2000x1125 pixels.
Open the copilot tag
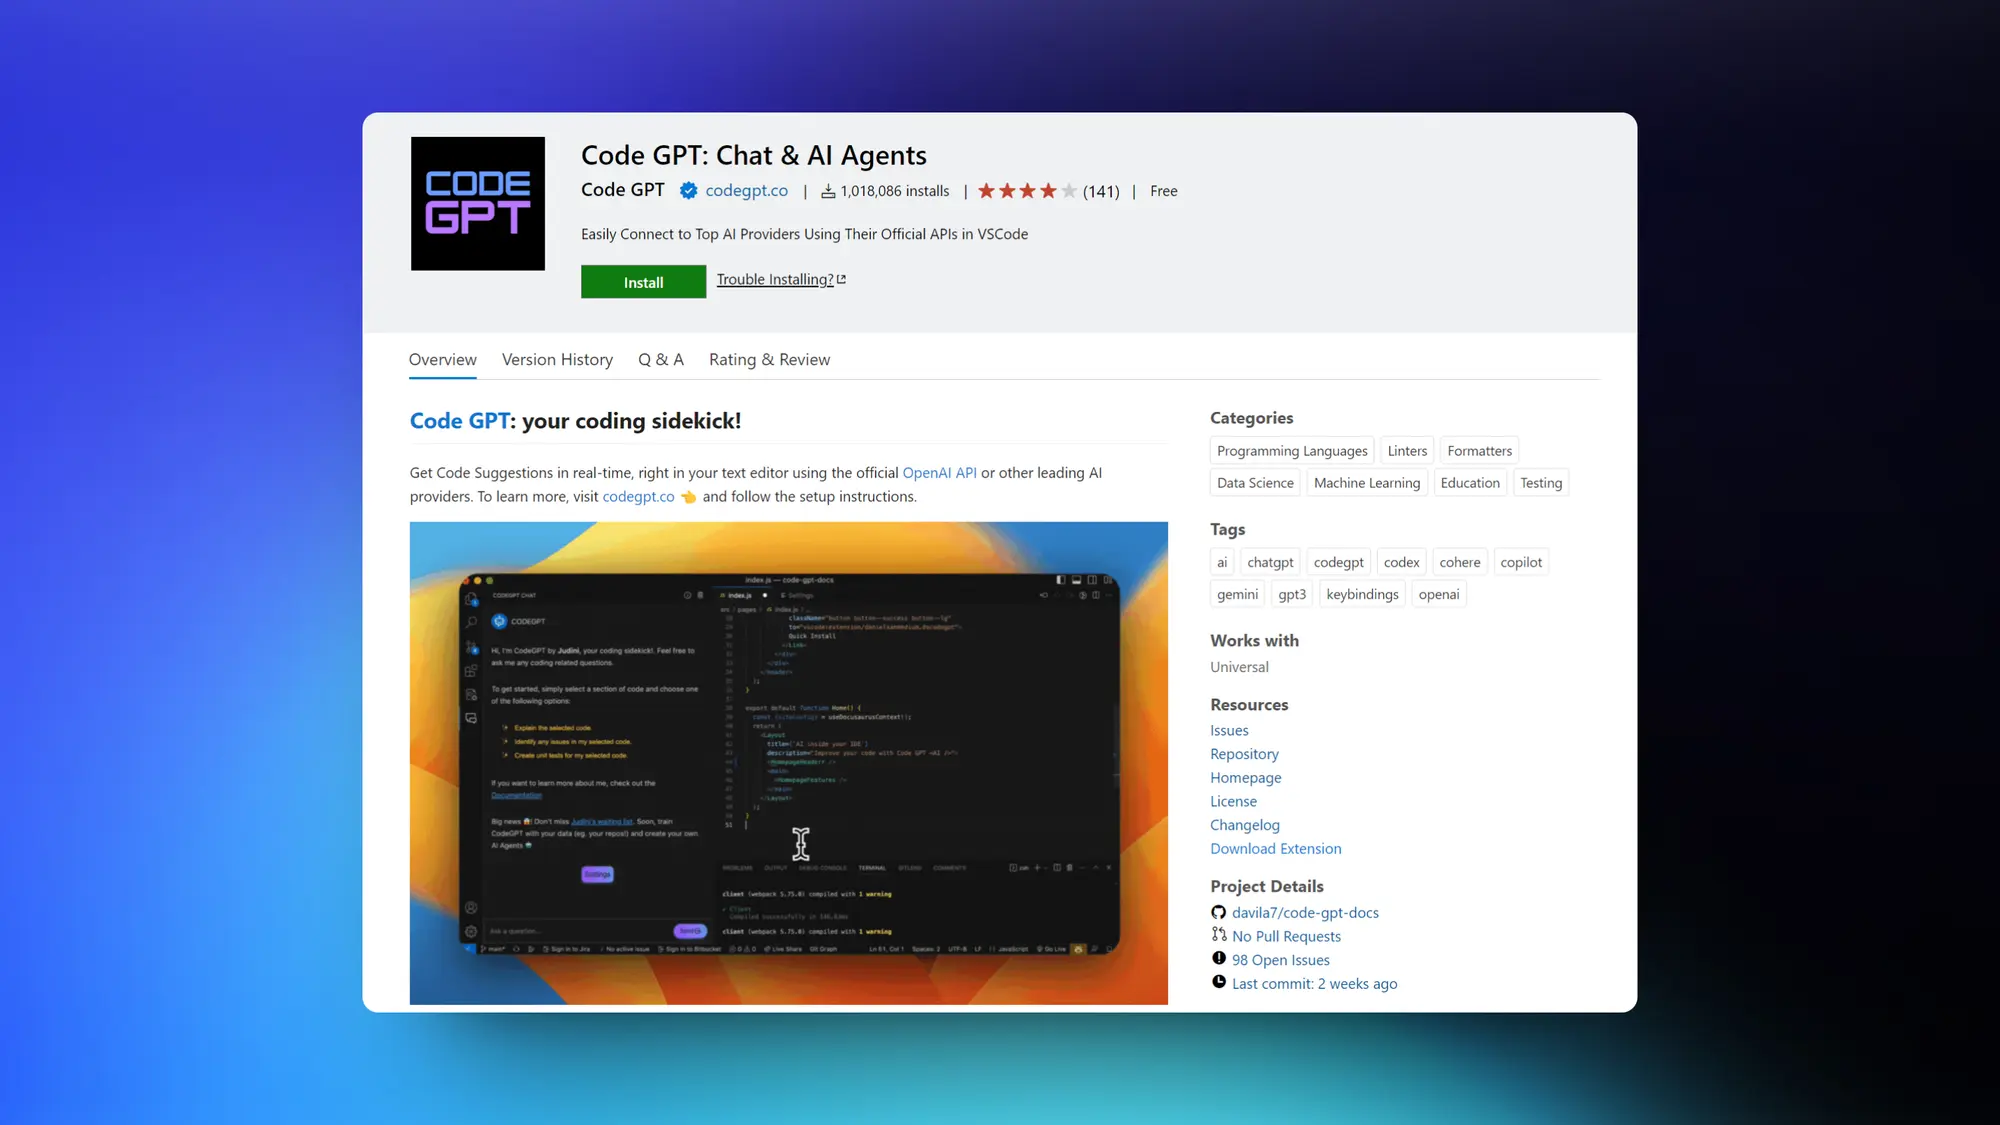coord(1521,562)
